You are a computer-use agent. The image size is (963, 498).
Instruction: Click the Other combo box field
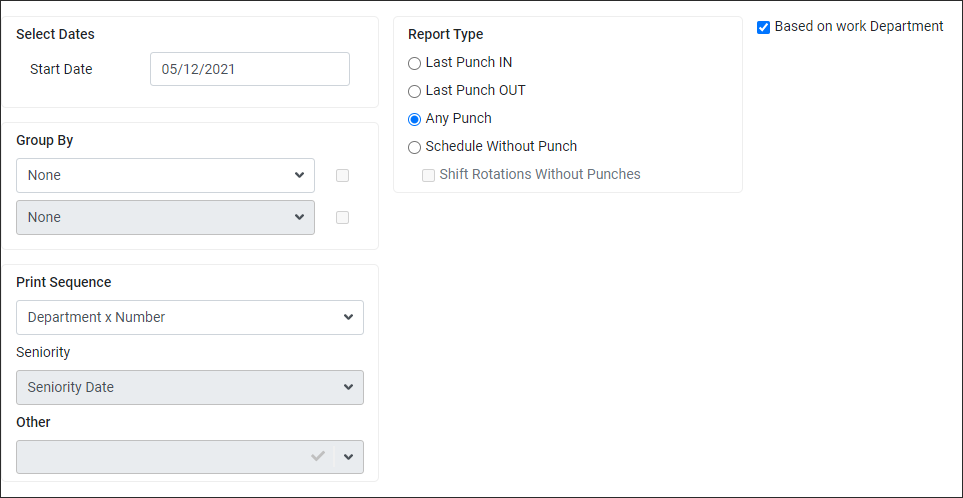click(x=190, y=457)
